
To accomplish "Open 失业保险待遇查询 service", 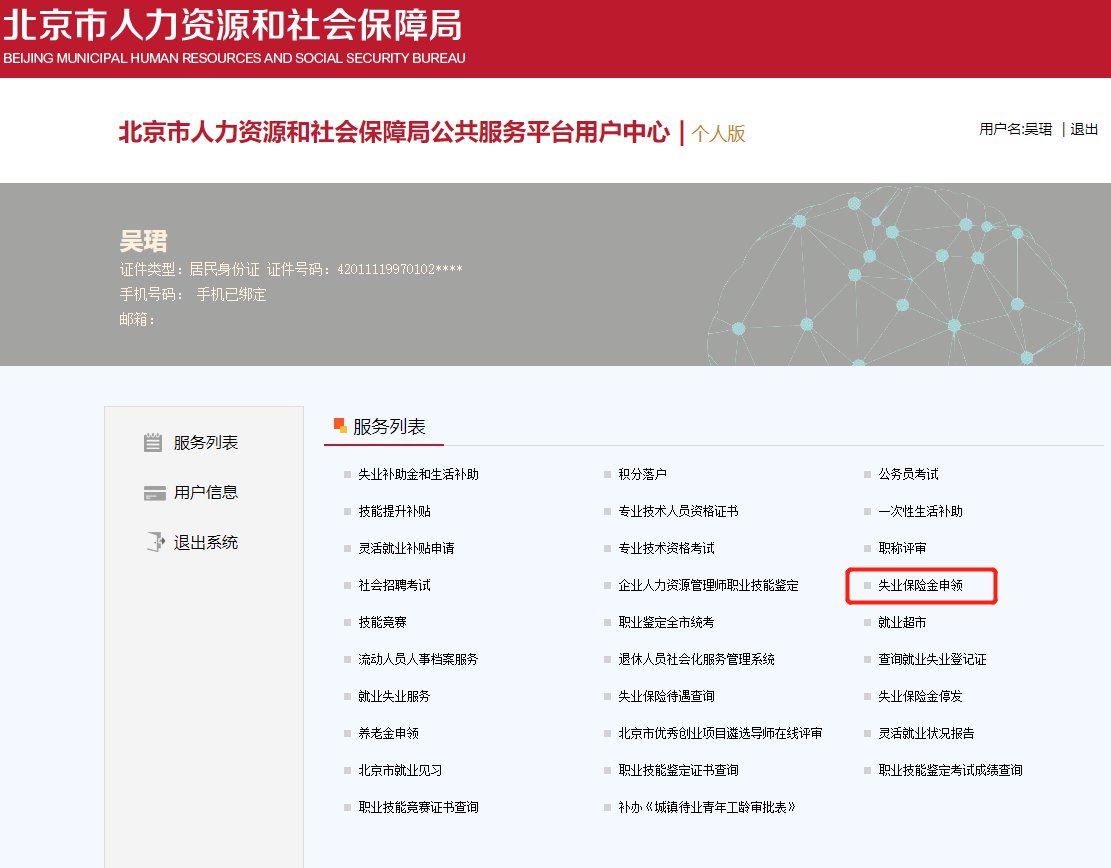I will click(666, 696).
